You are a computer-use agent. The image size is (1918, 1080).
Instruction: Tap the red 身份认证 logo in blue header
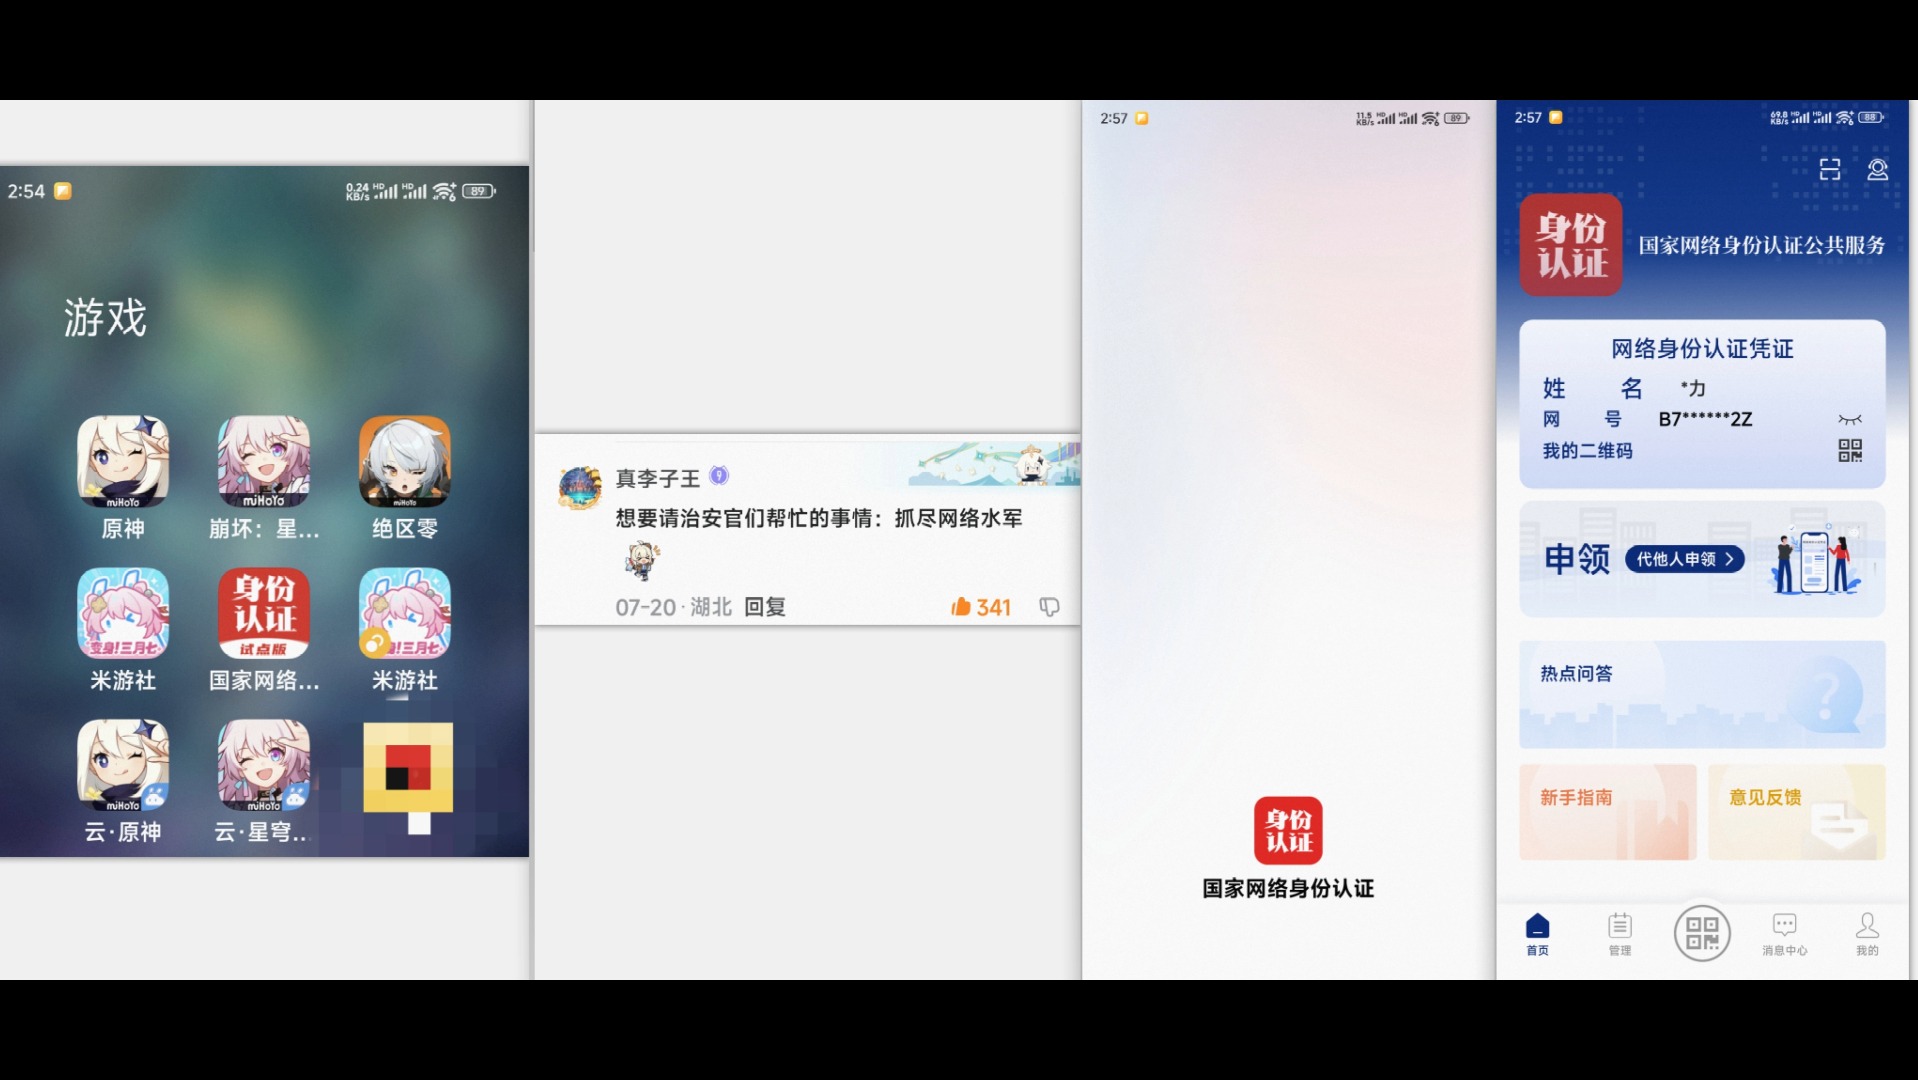click(1571, 245)
